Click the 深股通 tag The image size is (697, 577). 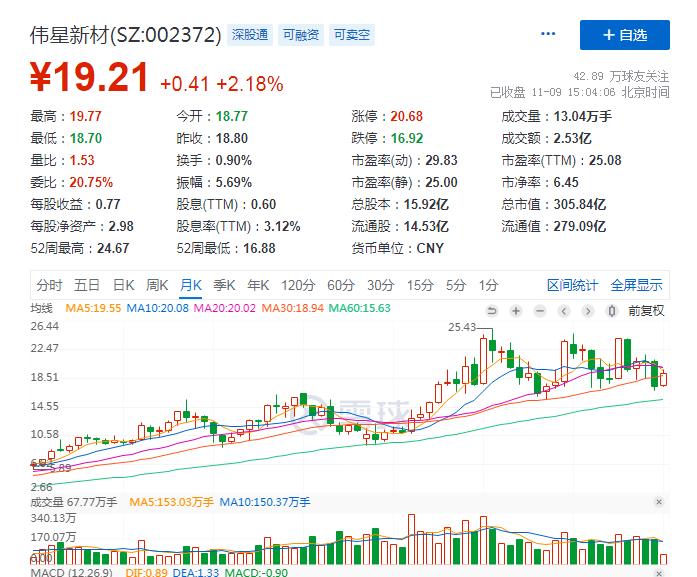250,35
